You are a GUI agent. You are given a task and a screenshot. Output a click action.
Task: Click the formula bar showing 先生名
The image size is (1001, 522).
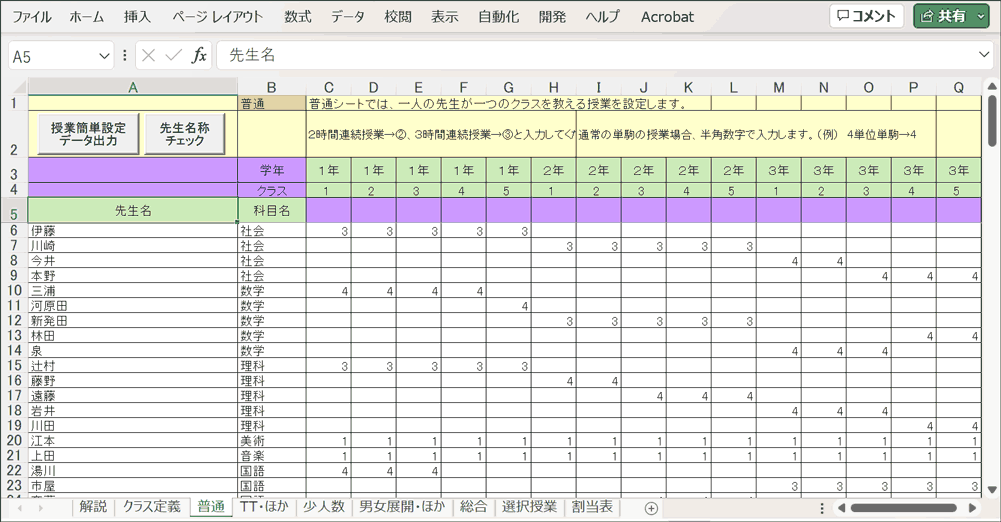tap(597, 56)
